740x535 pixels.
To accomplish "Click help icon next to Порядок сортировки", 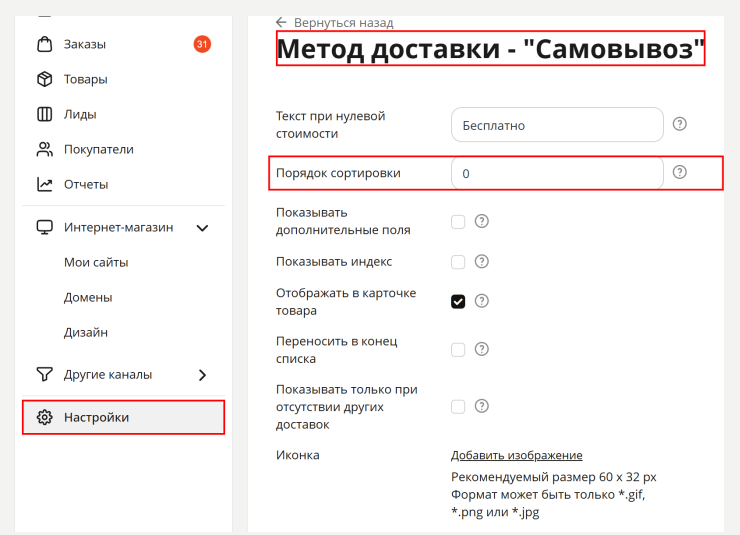I will 680,172.
